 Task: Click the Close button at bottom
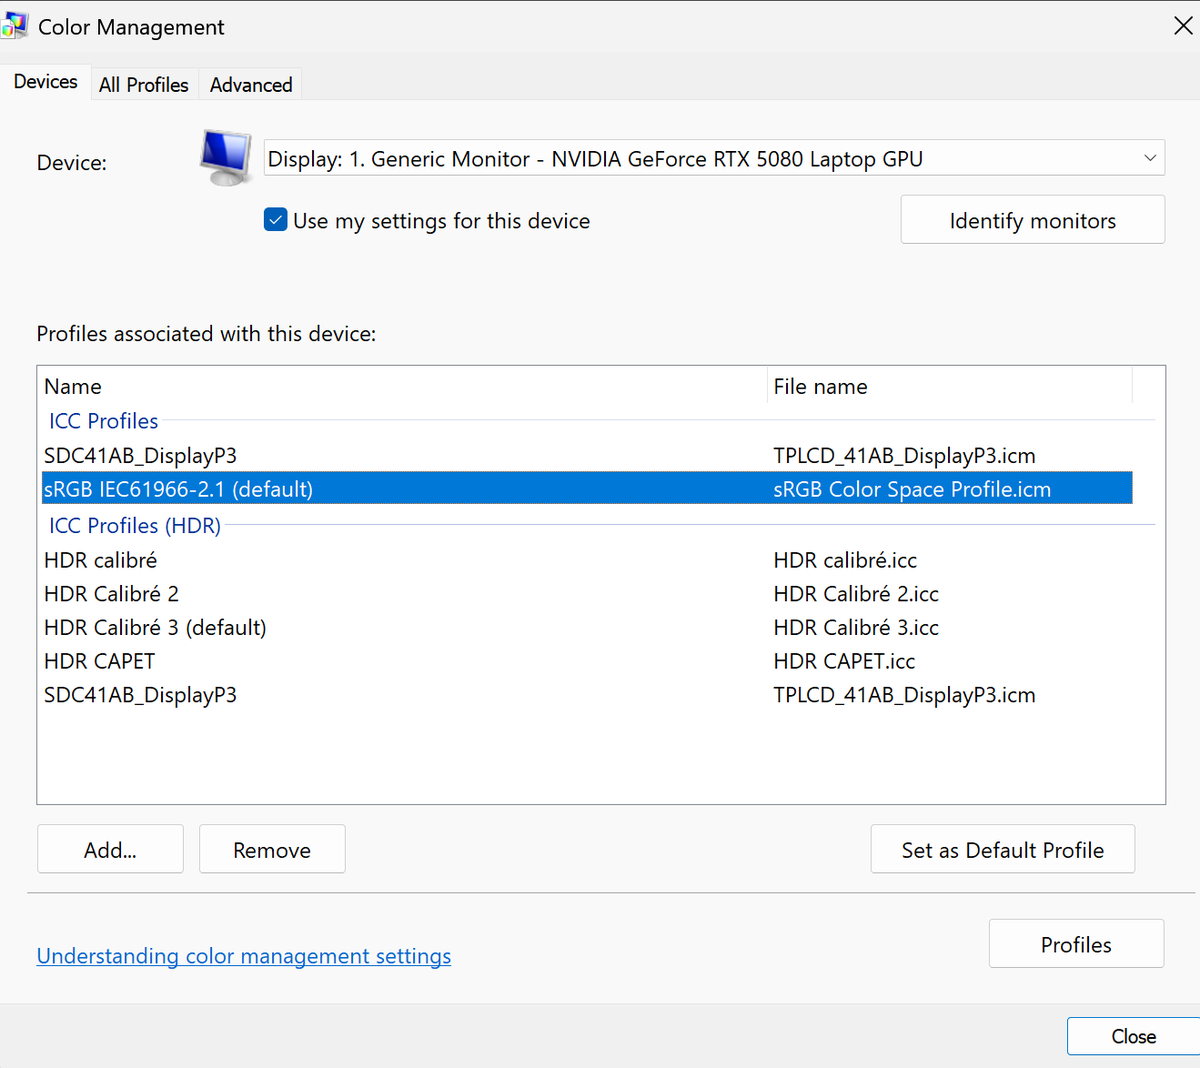[1133, 1036]
